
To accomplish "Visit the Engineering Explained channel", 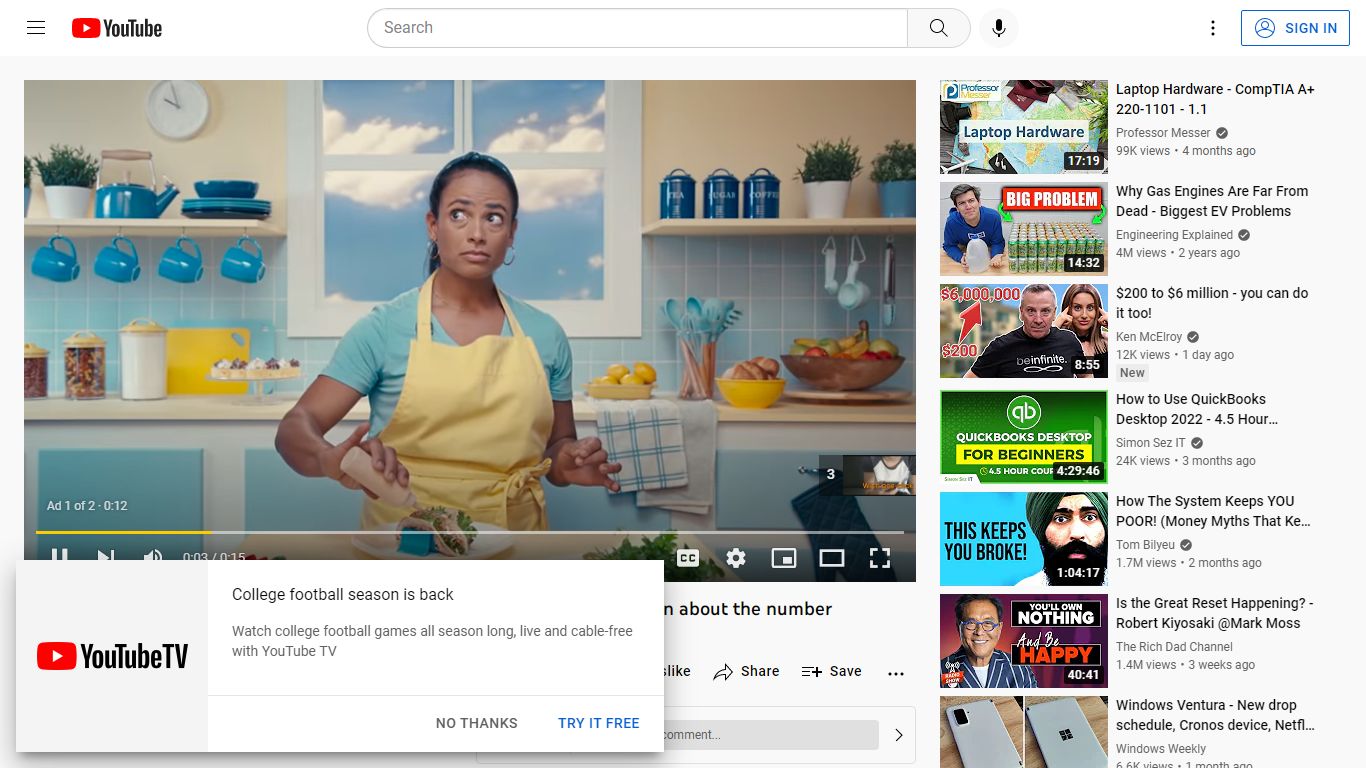I will tap(1175, 235).
